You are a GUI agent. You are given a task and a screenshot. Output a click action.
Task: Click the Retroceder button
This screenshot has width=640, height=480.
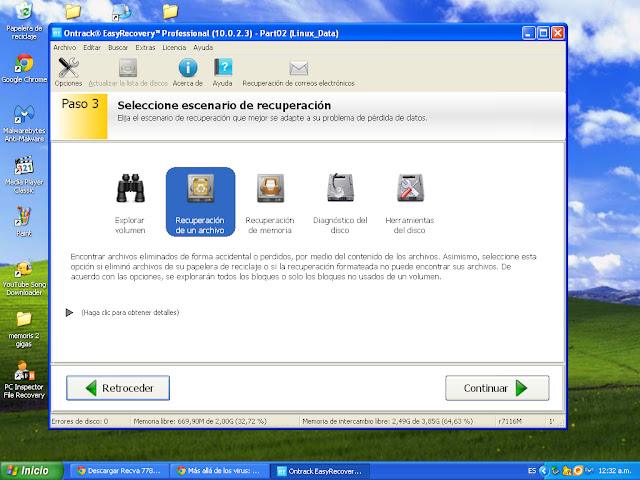(x=118, y=388)
